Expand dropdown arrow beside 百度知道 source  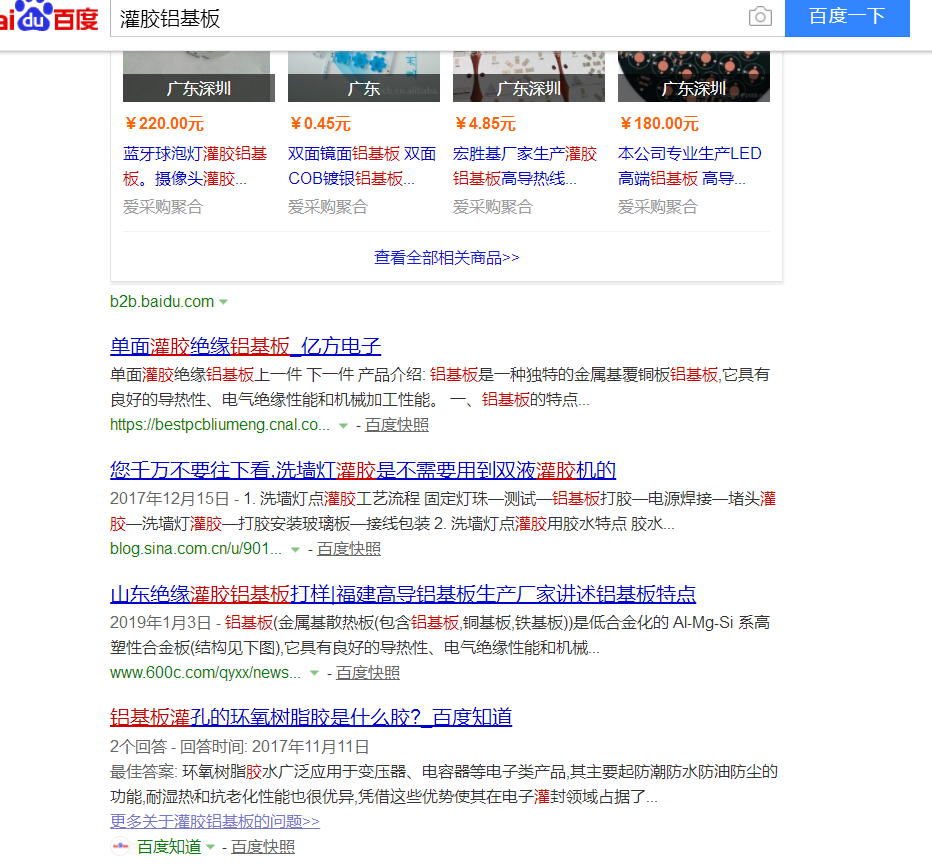click(210, 847)
